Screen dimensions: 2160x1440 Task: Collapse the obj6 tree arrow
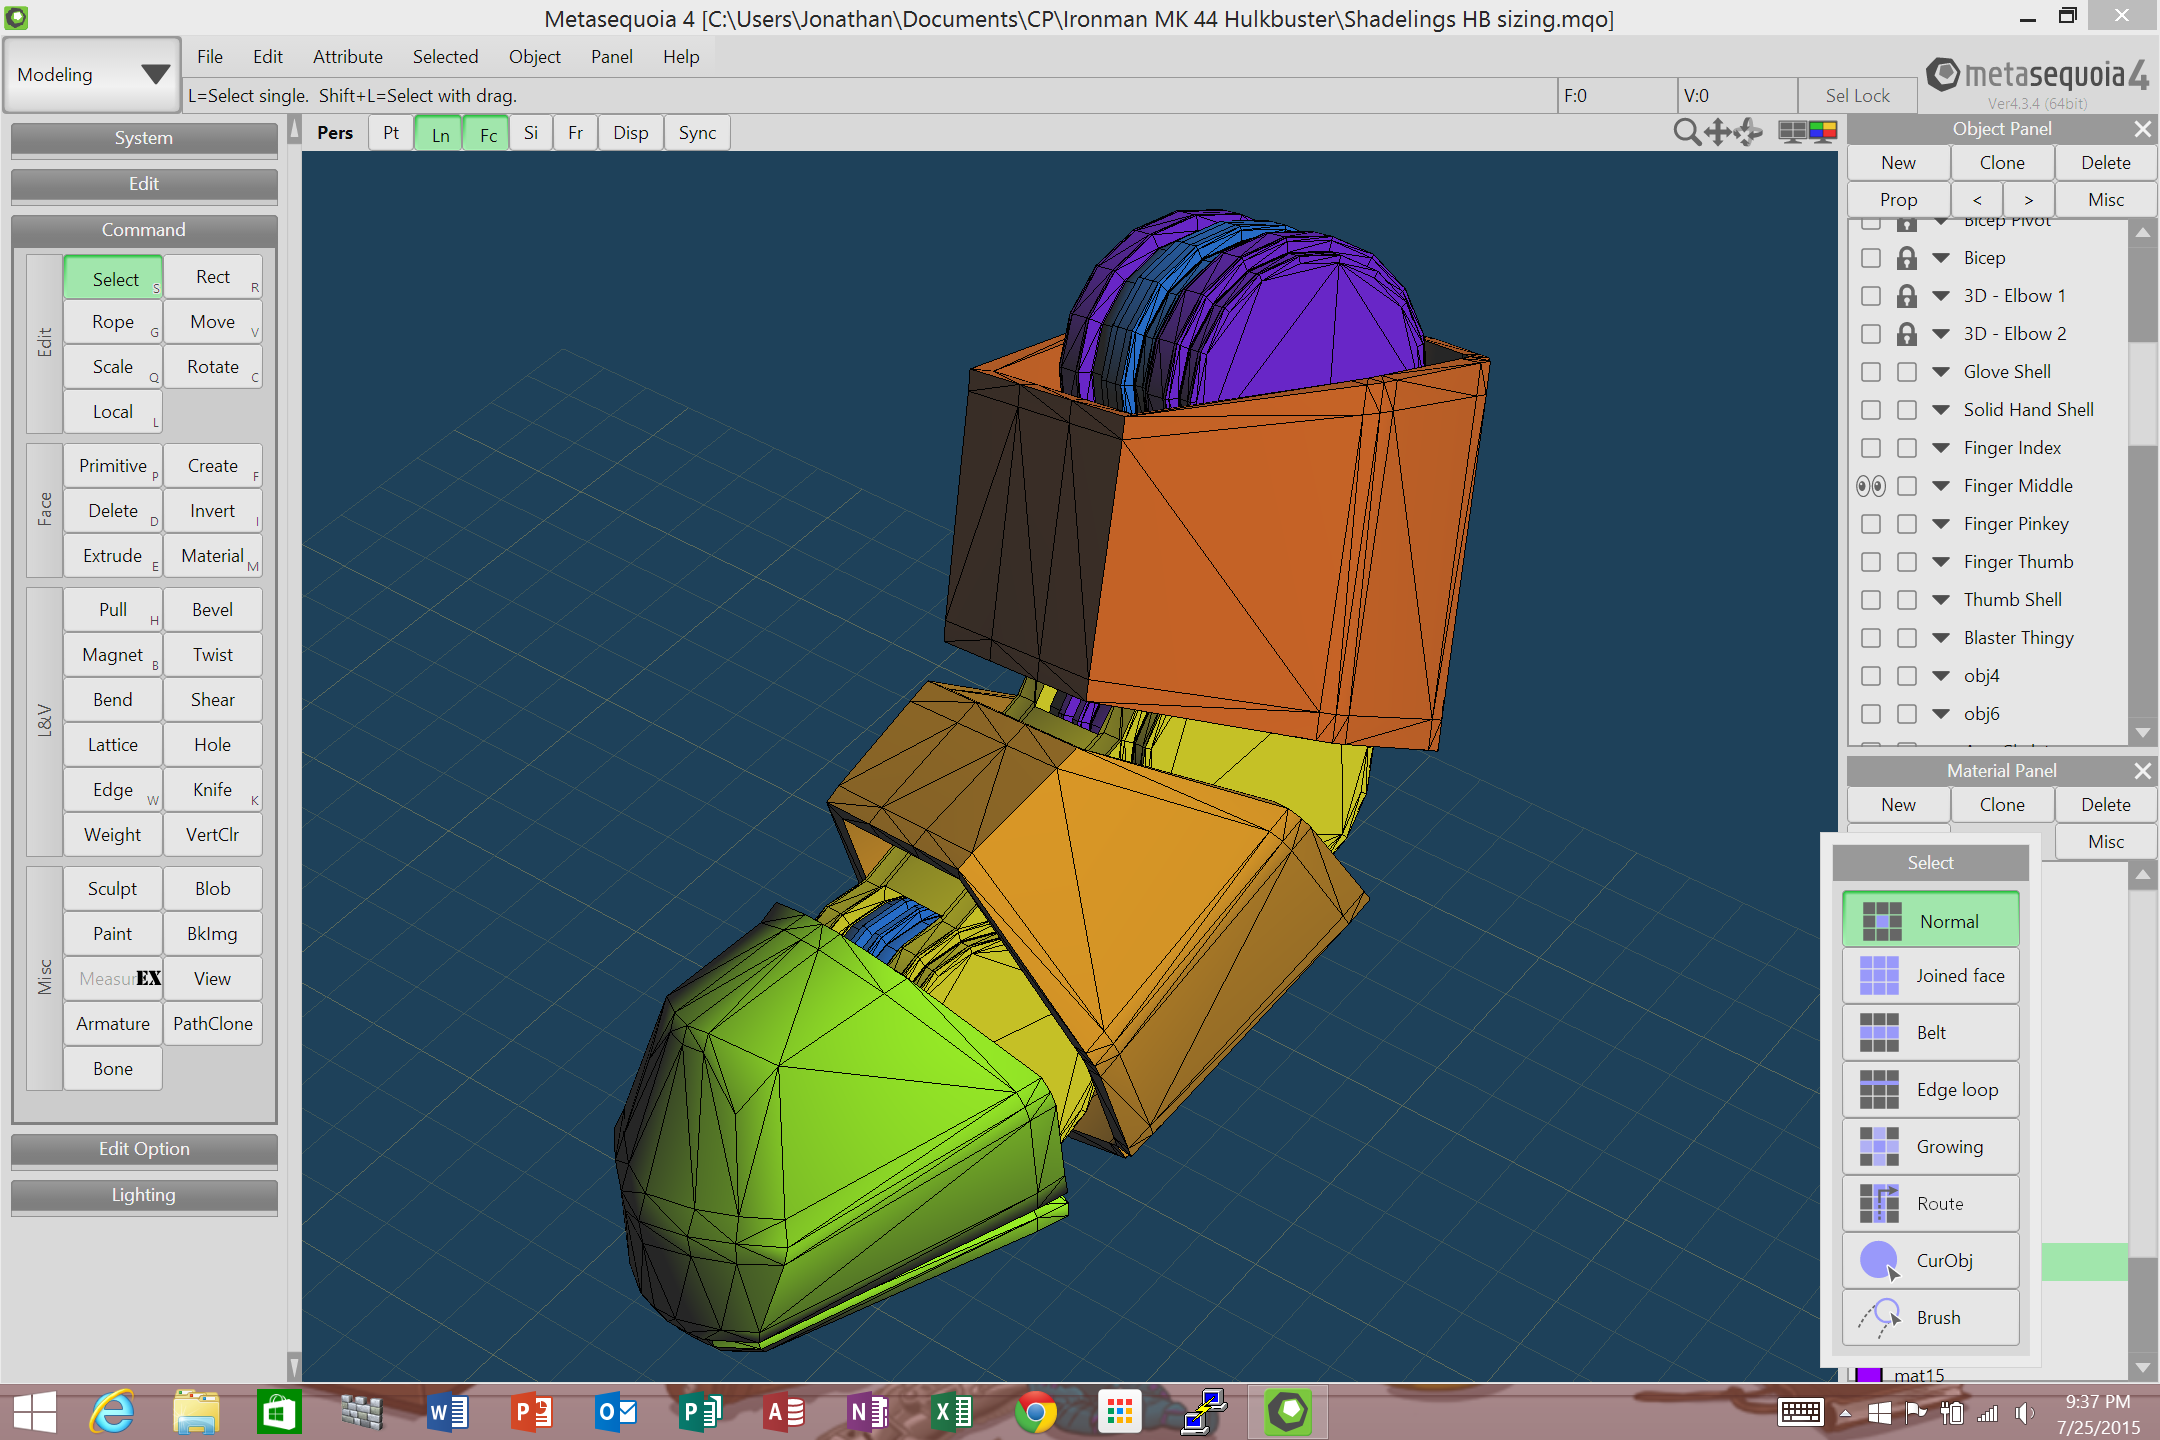1941,714
